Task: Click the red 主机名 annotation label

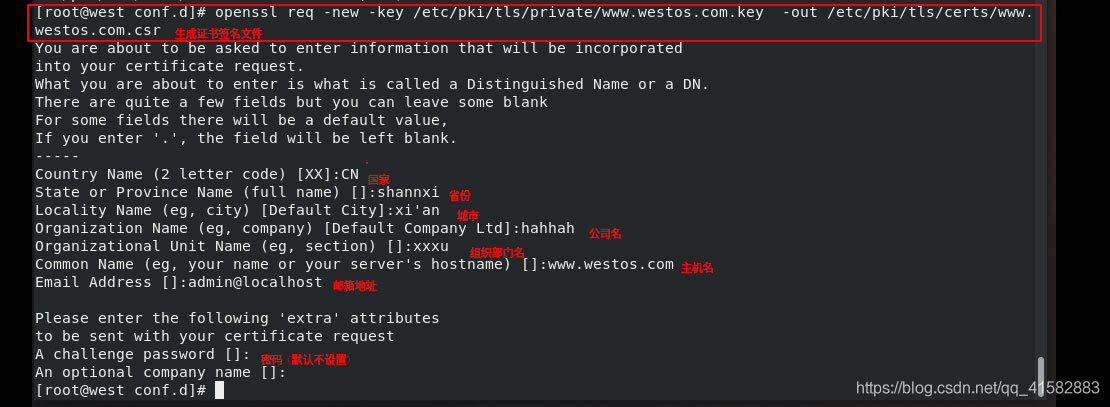Action: coord(697,268)
